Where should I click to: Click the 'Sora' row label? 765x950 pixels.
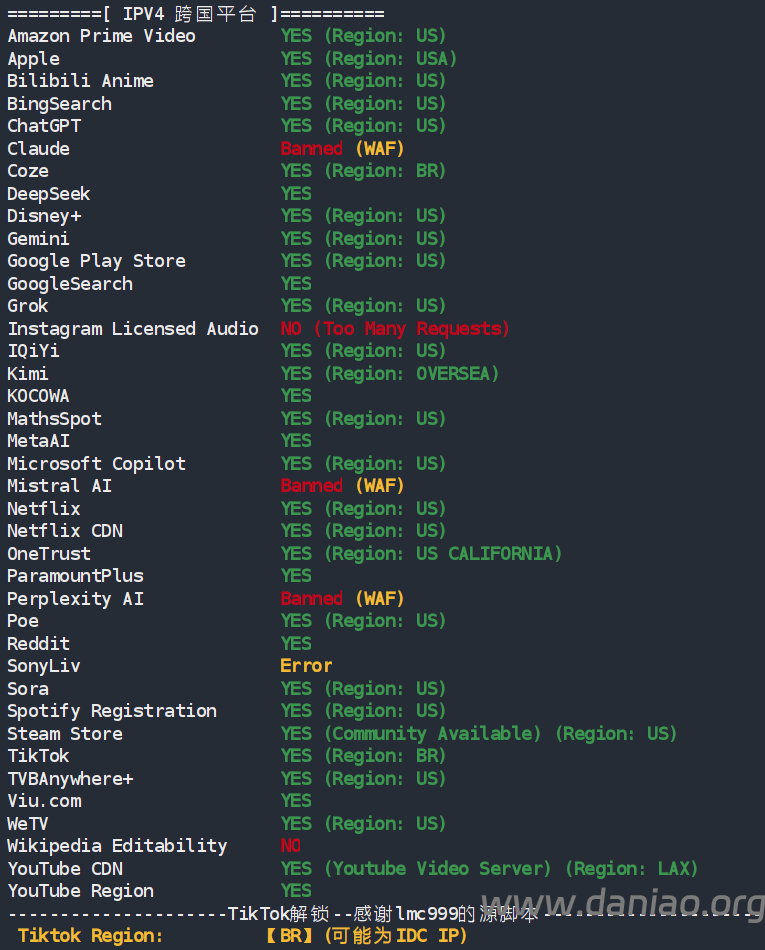28,689
